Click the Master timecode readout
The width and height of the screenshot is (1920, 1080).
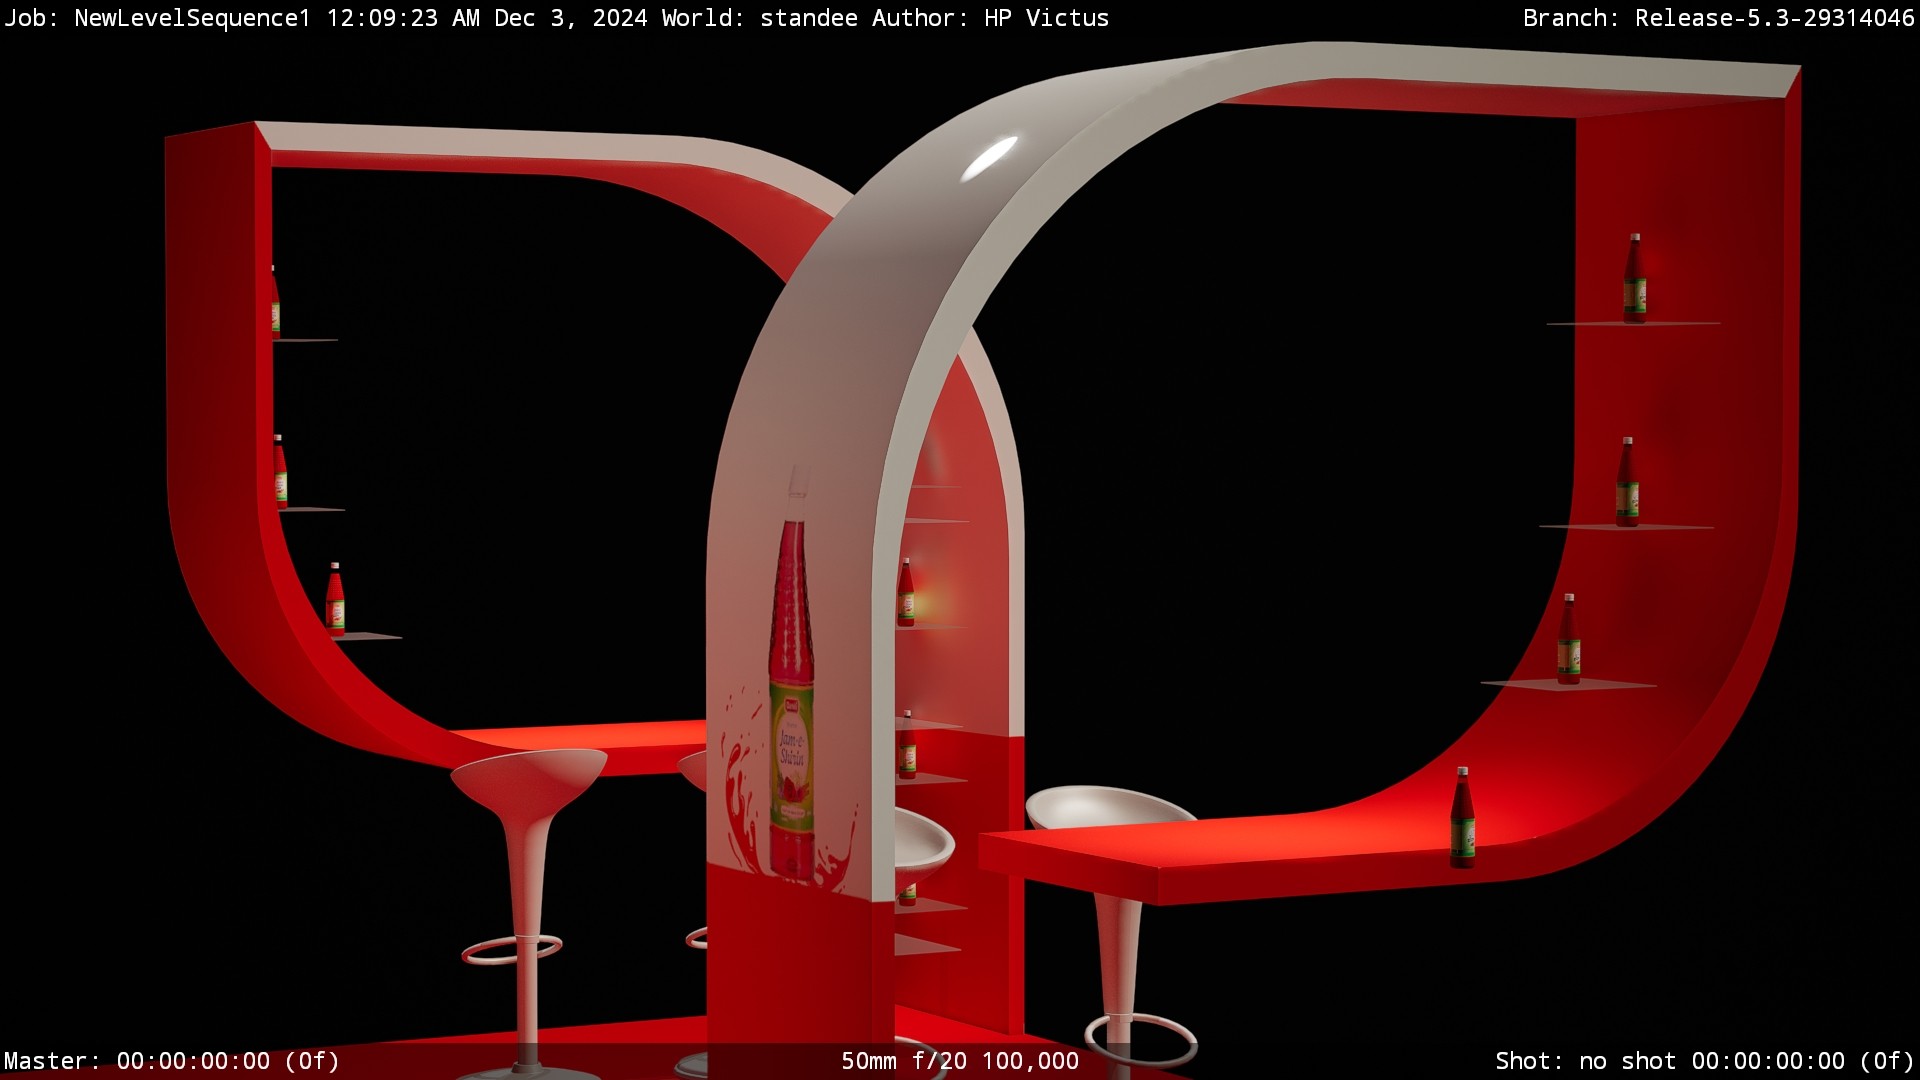point(171,1061)
